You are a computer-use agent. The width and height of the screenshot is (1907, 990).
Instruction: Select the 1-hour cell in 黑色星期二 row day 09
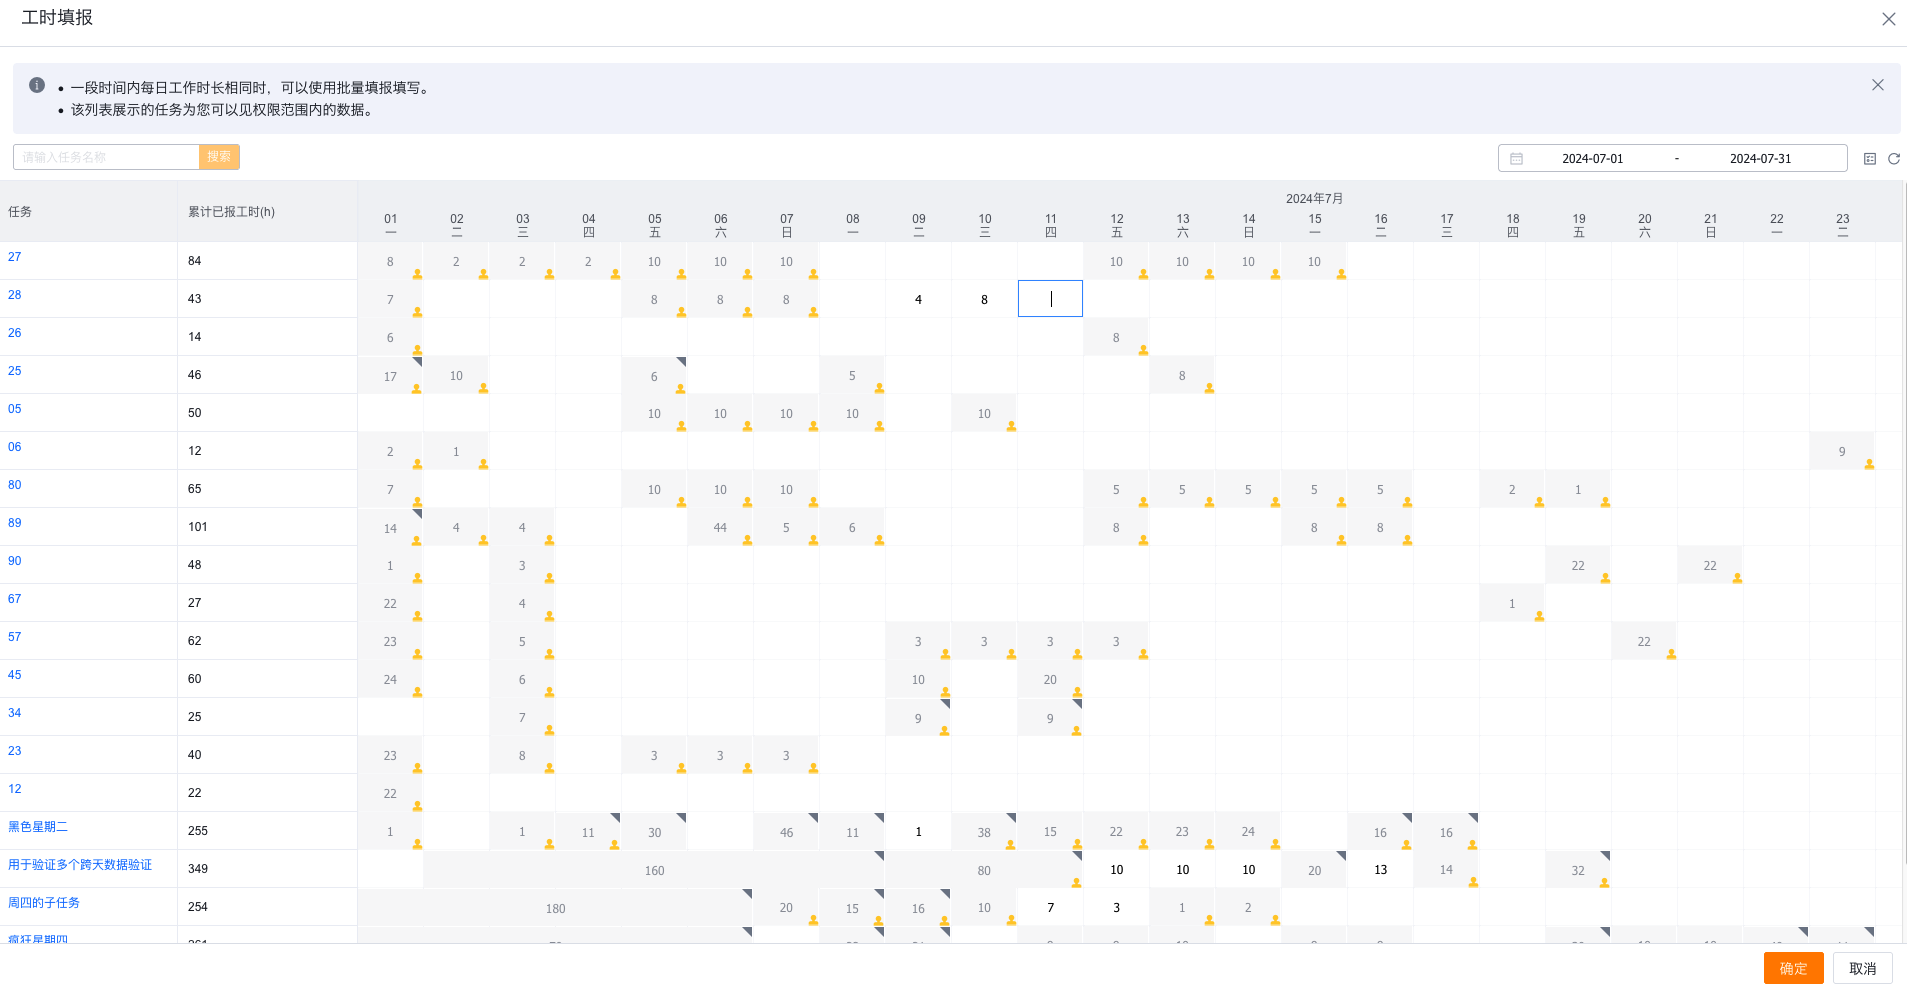(x=918, y=832)
